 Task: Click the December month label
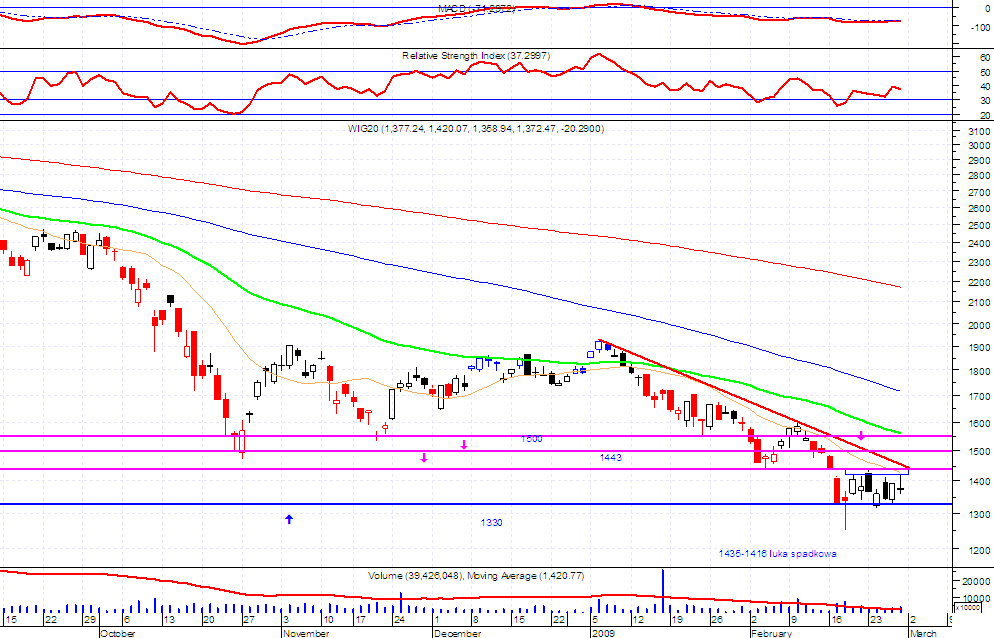tap(458, 633)
